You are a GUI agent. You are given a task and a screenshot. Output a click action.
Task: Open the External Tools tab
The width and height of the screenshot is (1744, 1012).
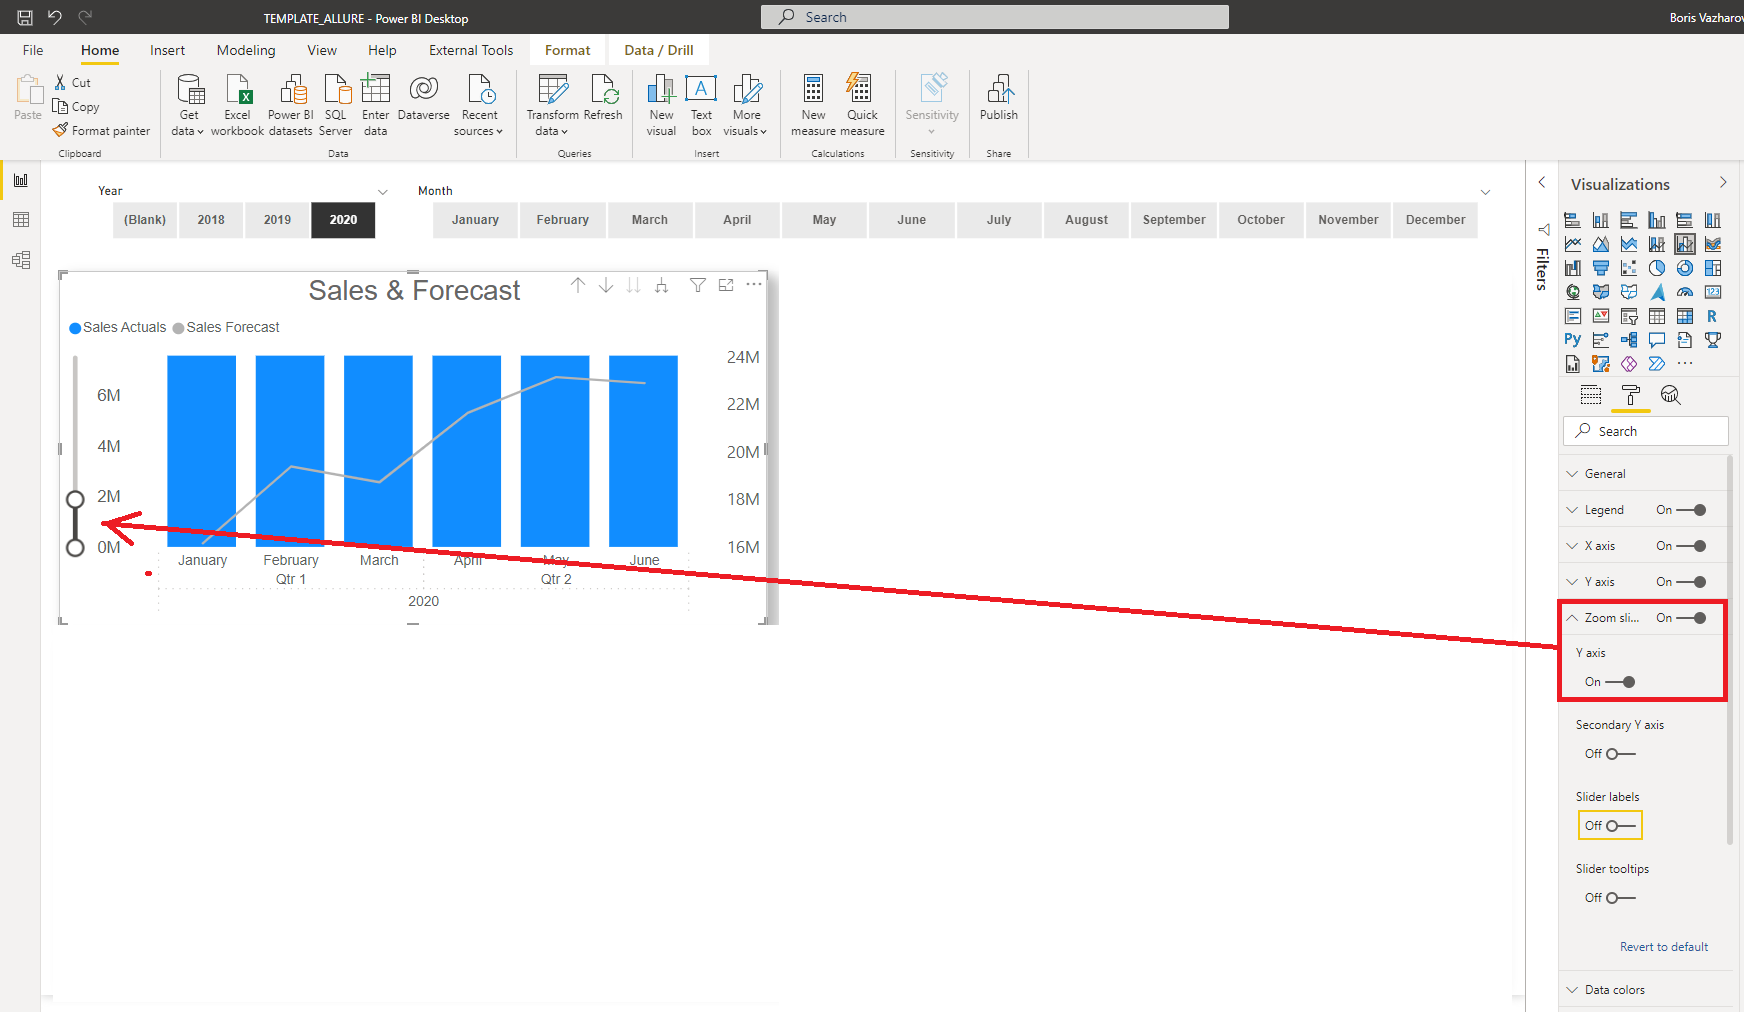click(x=471, y=50)
